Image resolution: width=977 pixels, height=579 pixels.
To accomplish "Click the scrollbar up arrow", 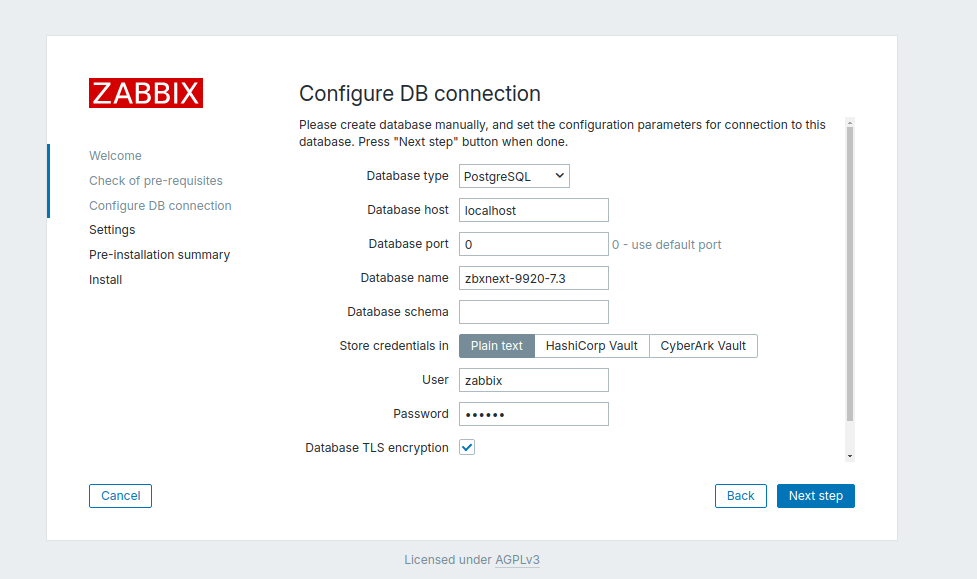I will [x=850, y=123].
